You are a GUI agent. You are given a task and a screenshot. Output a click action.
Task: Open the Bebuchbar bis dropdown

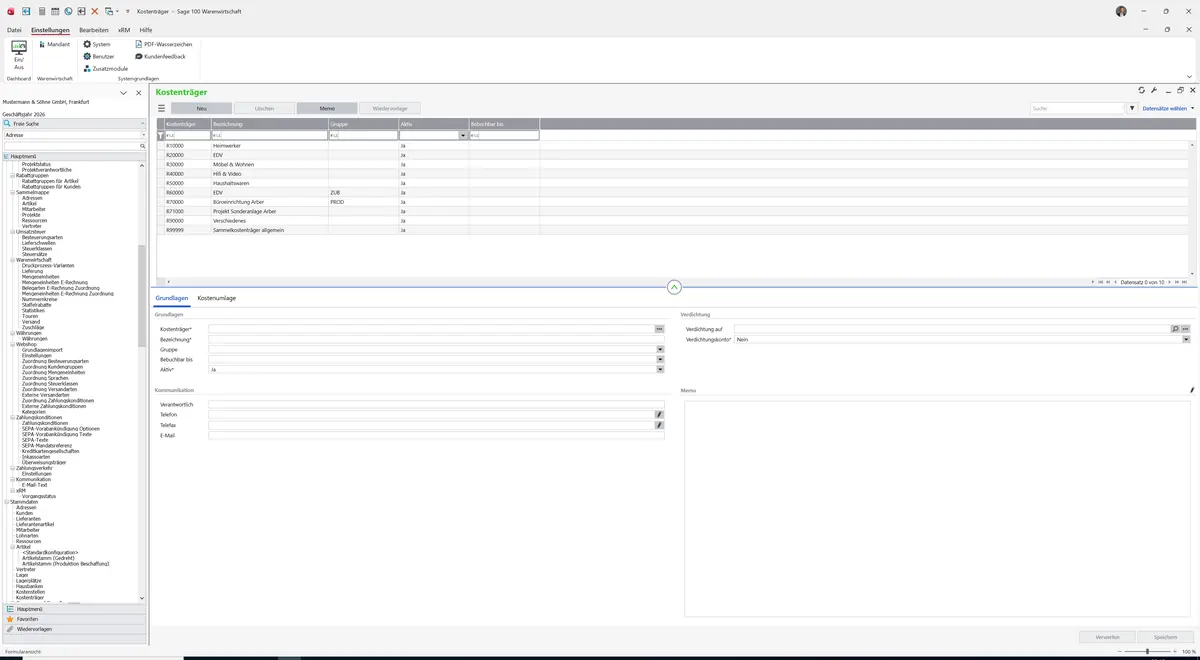tap(660, 359)
